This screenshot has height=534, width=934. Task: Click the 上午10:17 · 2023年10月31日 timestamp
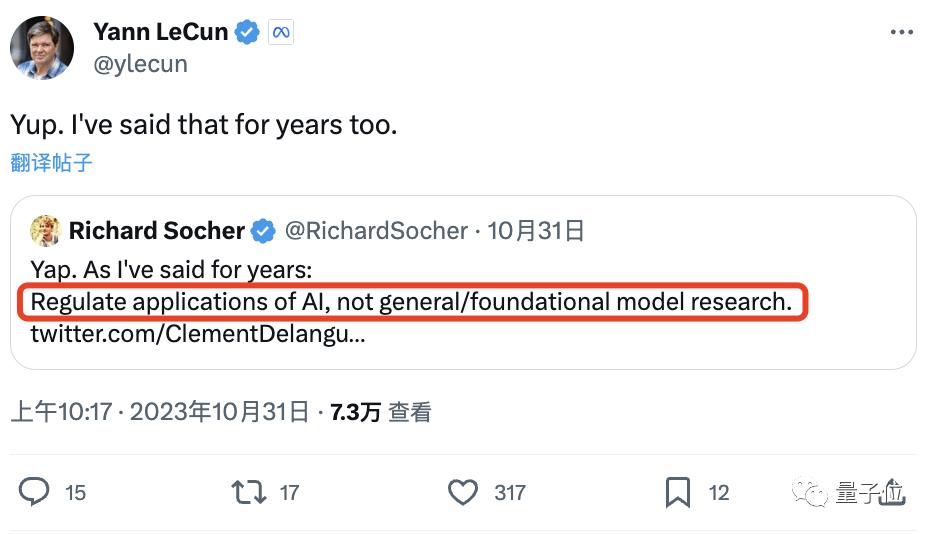160,411
